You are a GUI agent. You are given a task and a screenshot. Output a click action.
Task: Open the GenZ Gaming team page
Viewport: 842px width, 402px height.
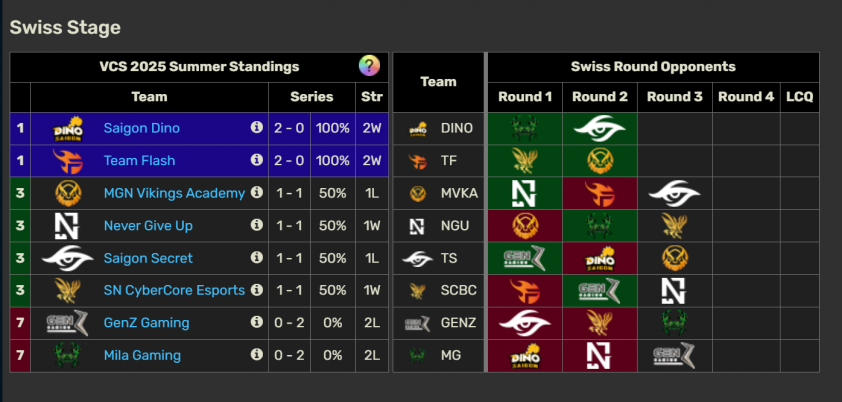[147, 323]
